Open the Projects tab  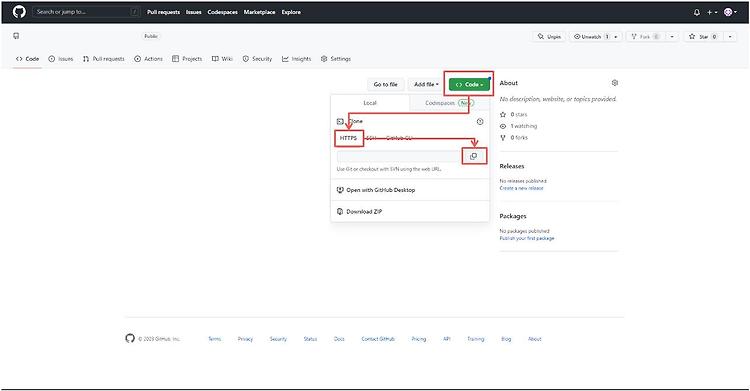click(187, 59)
